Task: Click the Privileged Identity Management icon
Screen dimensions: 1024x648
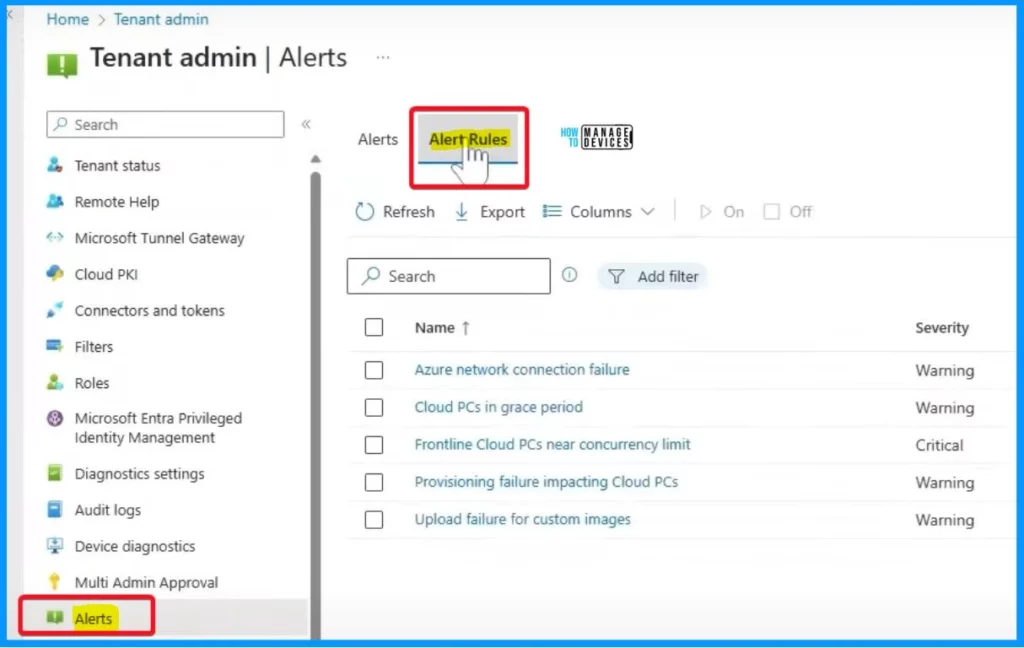Action: point(55,418)
